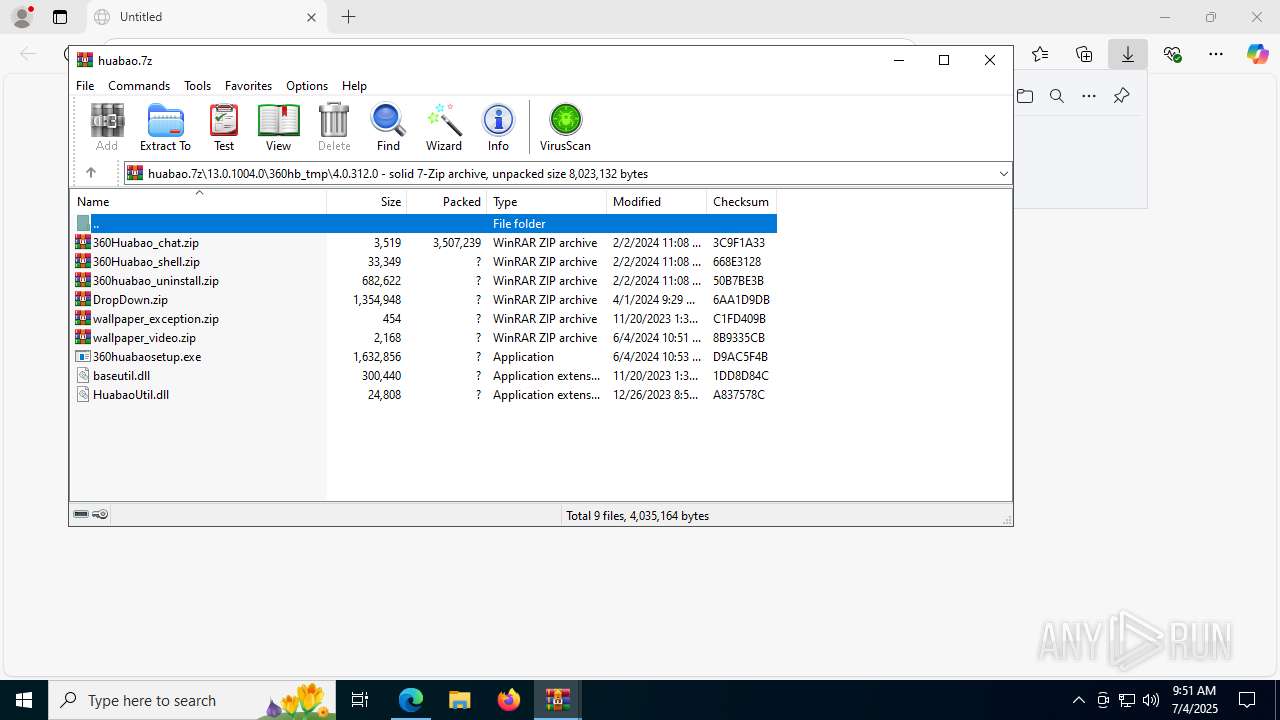Sort by Checksum column header
The height and width of the screenshot is (720, 1280).
click(x=741, y=201)
